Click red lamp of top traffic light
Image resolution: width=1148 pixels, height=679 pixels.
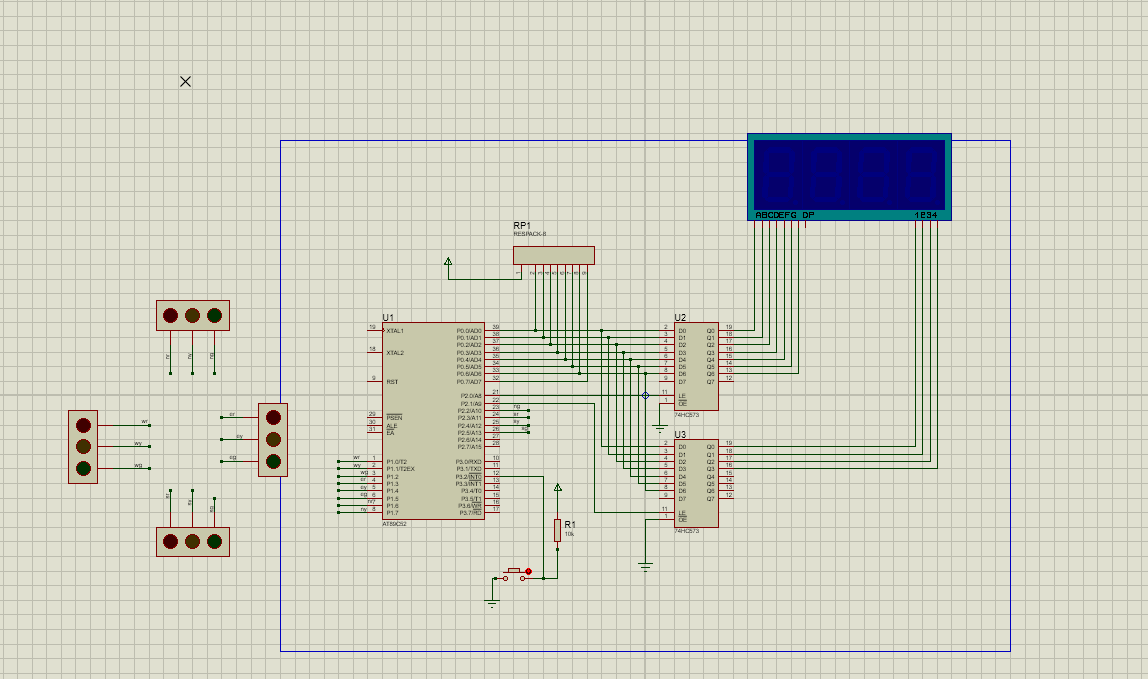click(x=170, y=315)
